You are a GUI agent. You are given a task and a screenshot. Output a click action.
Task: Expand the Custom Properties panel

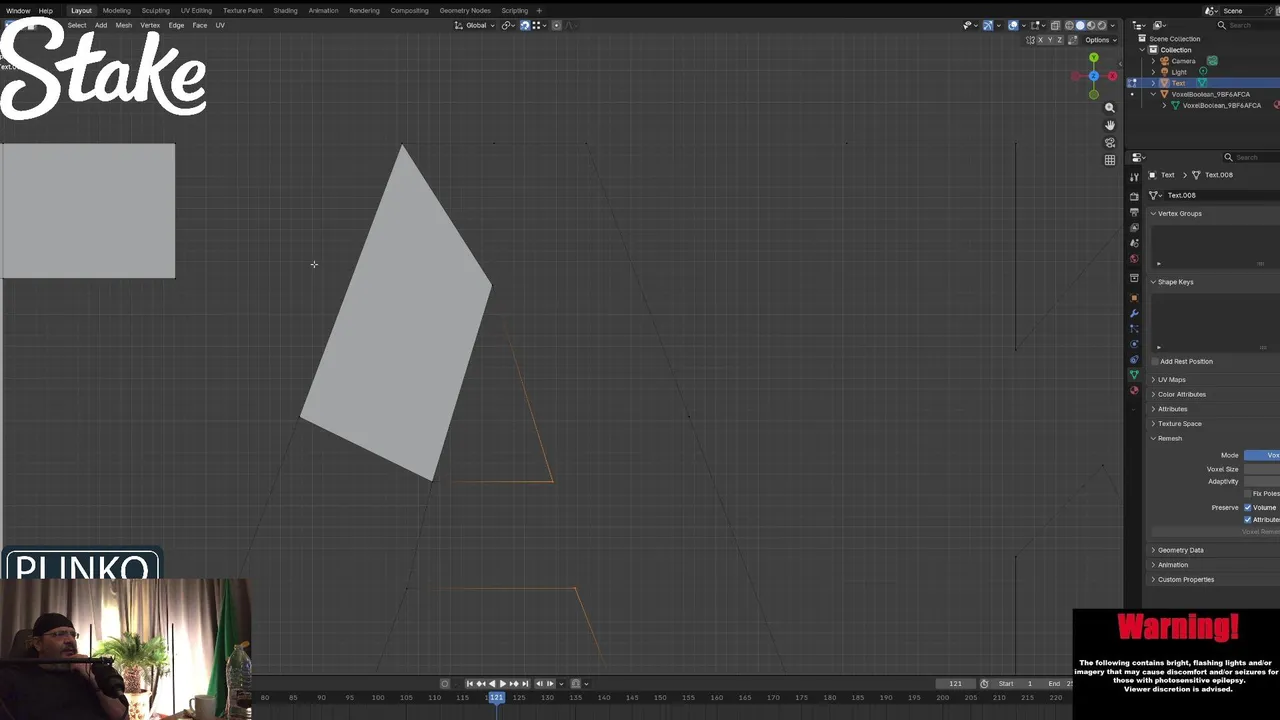click(x=1184, y=579)
